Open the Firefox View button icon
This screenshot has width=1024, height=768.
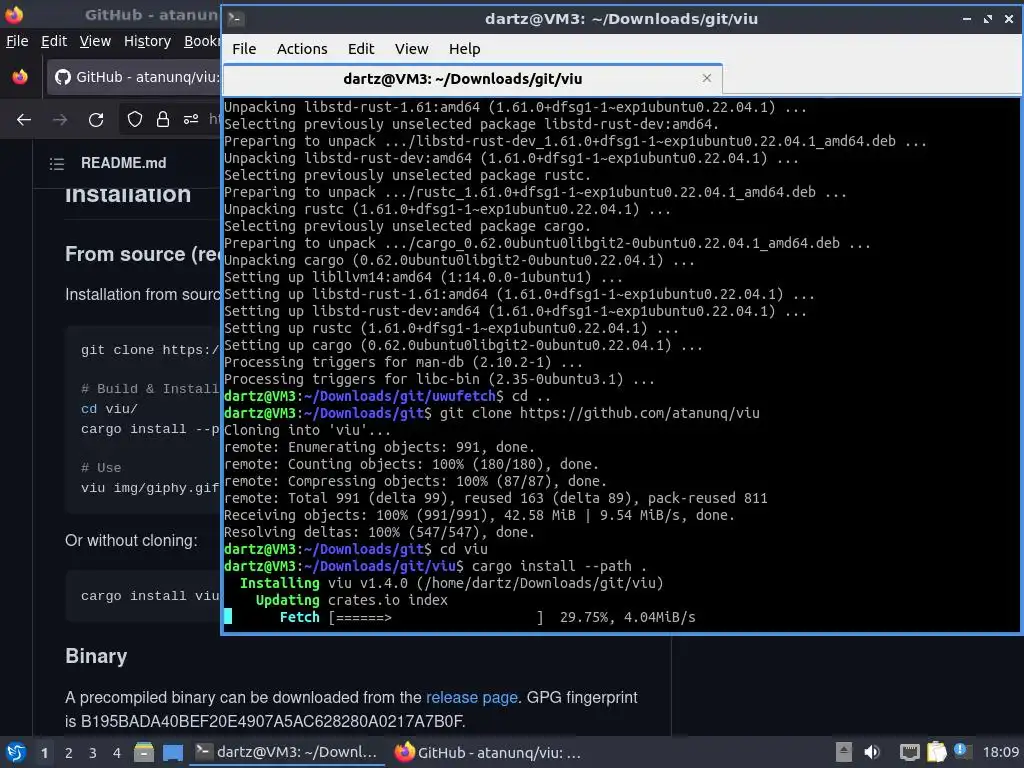click(20, 77)
